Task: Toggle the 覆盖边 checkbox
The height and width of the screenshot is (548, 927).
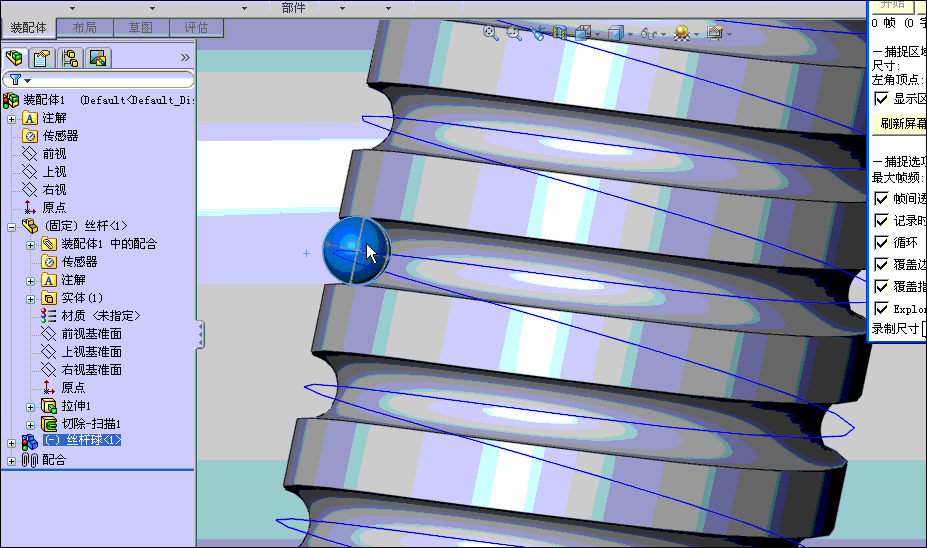Action: [x=881, y=264]
